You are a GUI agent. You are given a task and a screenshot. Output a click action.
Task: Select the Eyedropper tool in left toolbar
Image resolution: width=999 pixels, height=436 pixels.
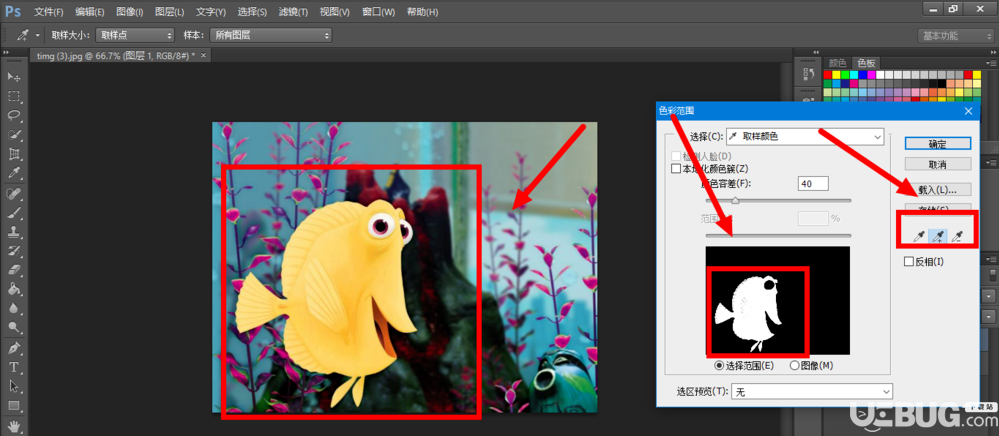point(13,173)
